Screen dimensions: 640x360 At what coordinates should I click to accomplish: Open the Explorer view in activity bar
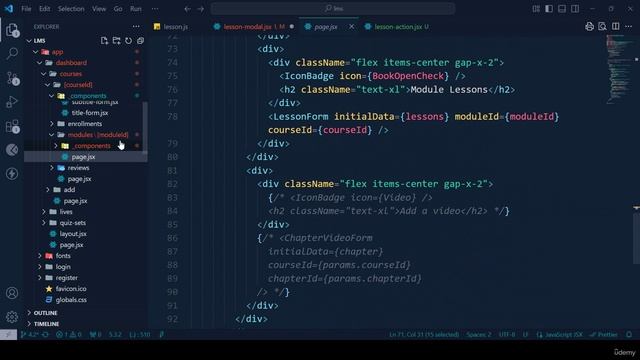tap(12, 30)
